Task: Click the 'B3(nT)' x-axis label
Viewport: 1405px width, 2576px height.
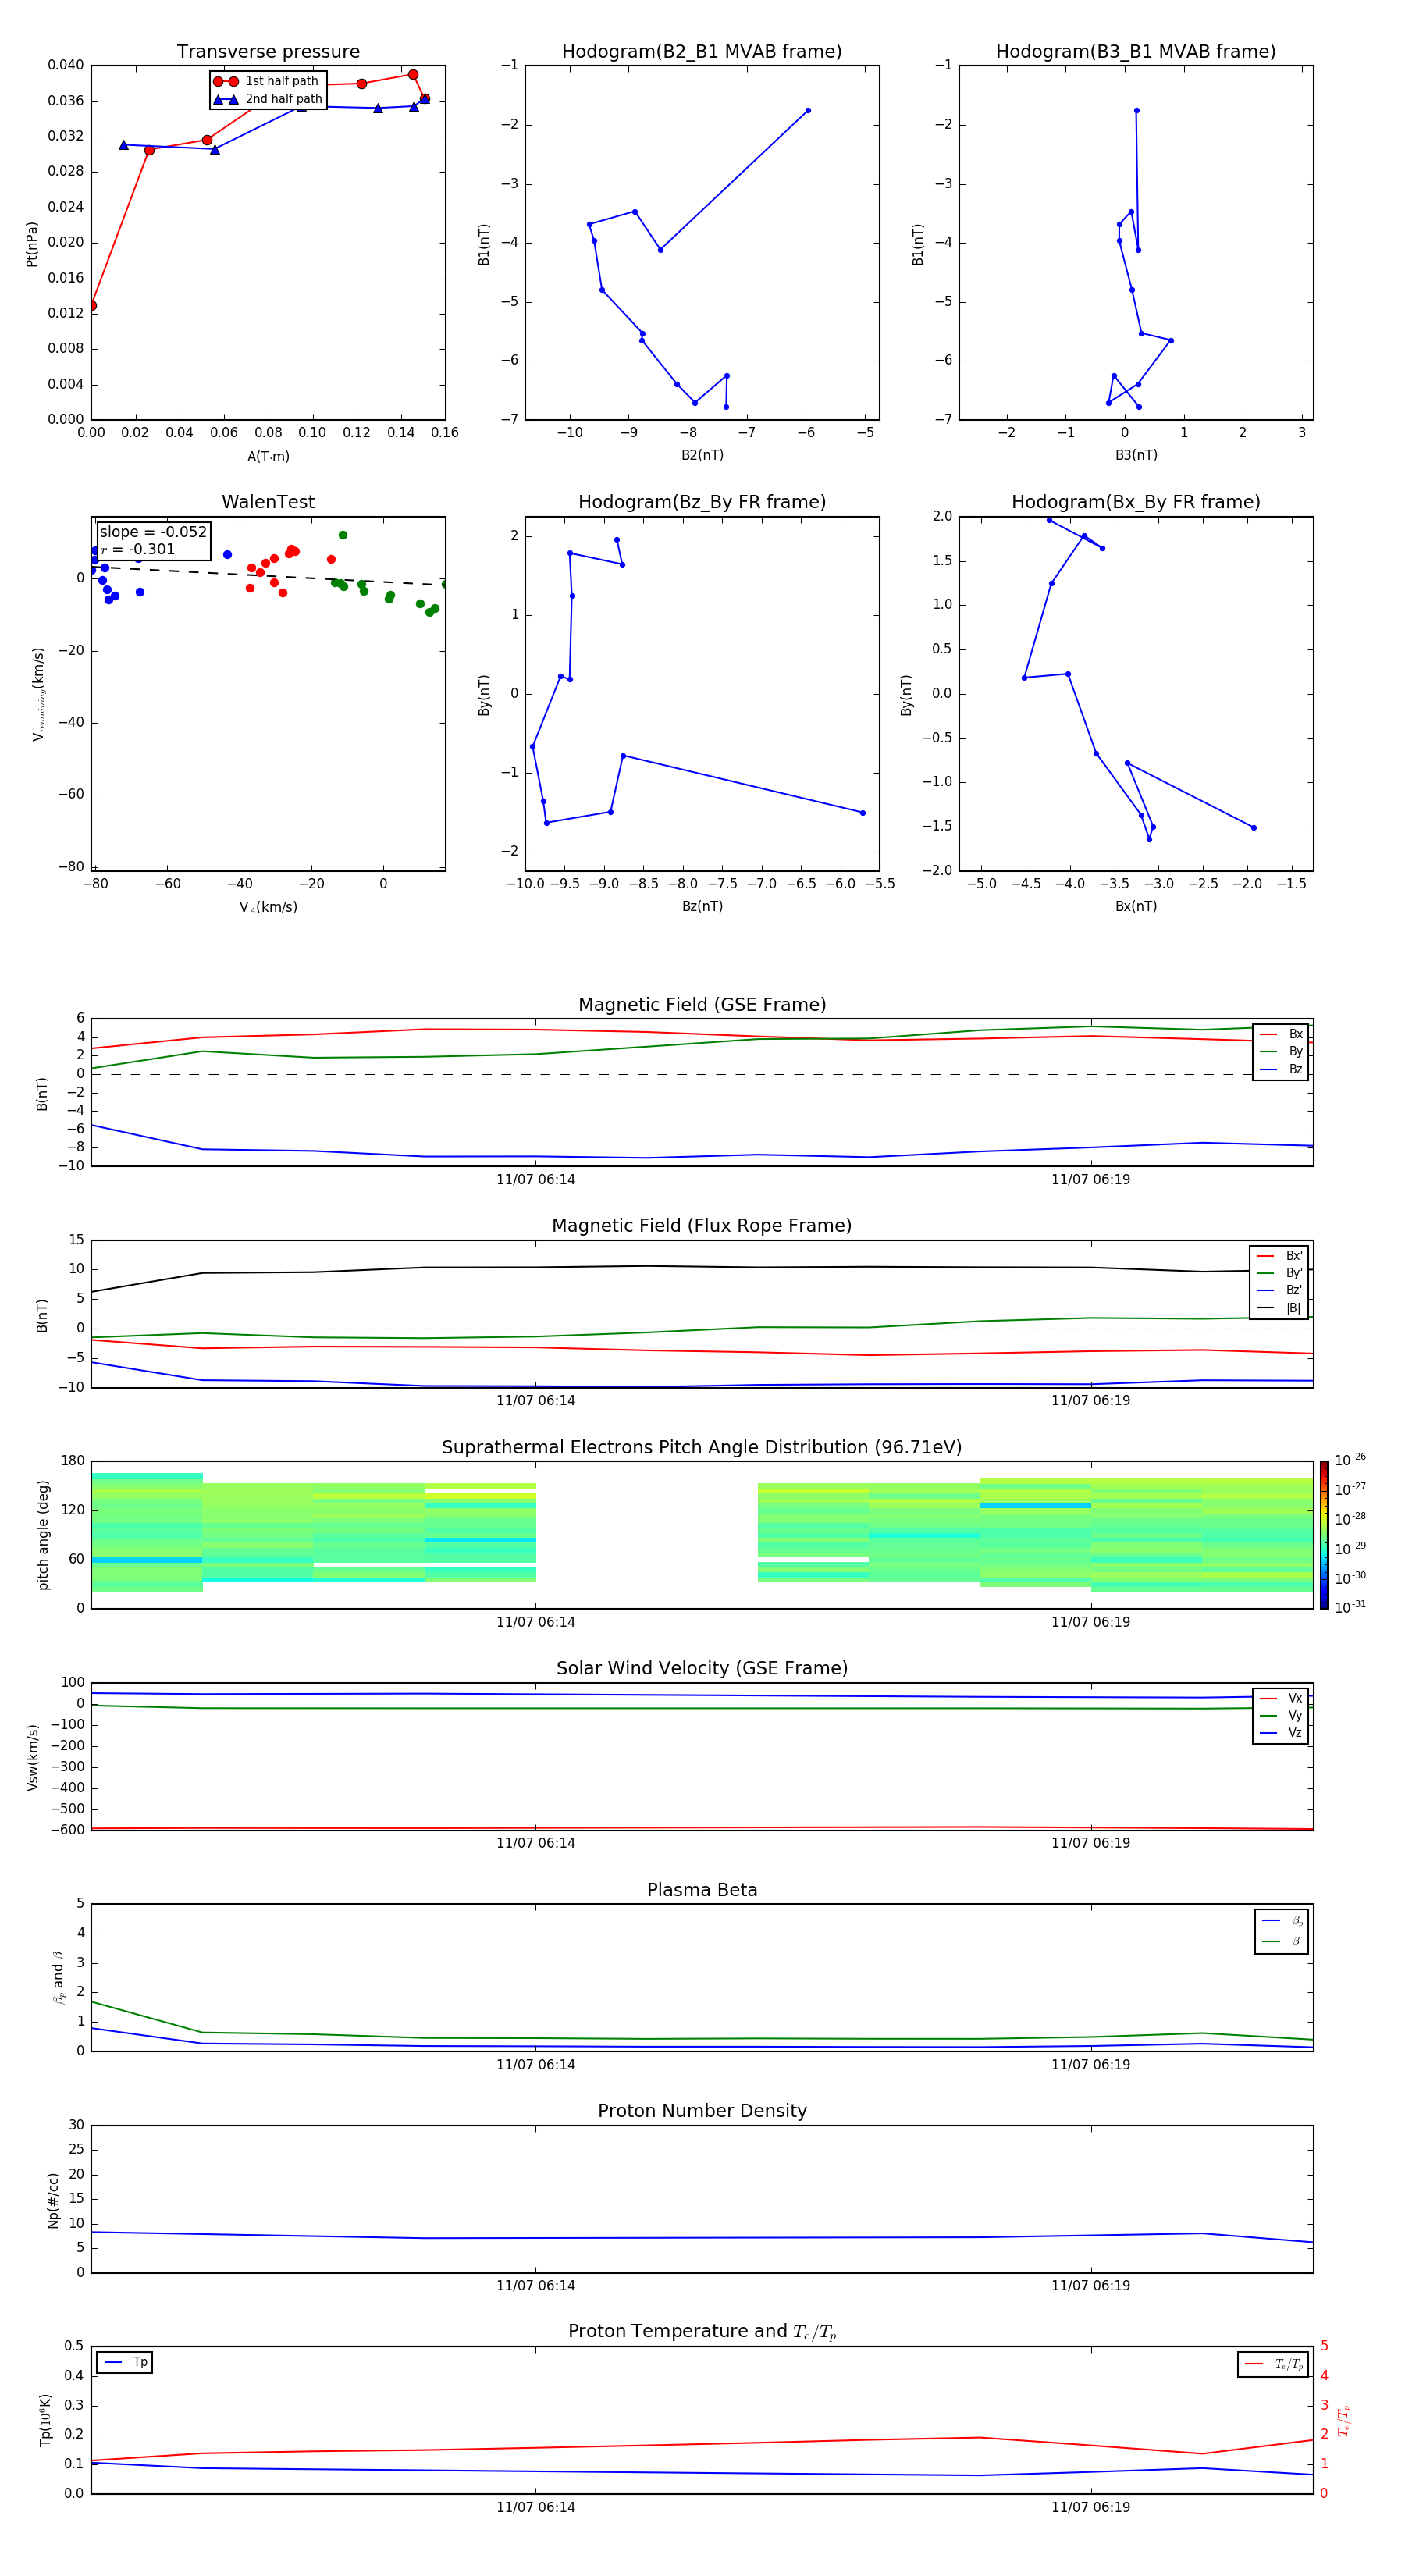Action: coord(1136,456)
